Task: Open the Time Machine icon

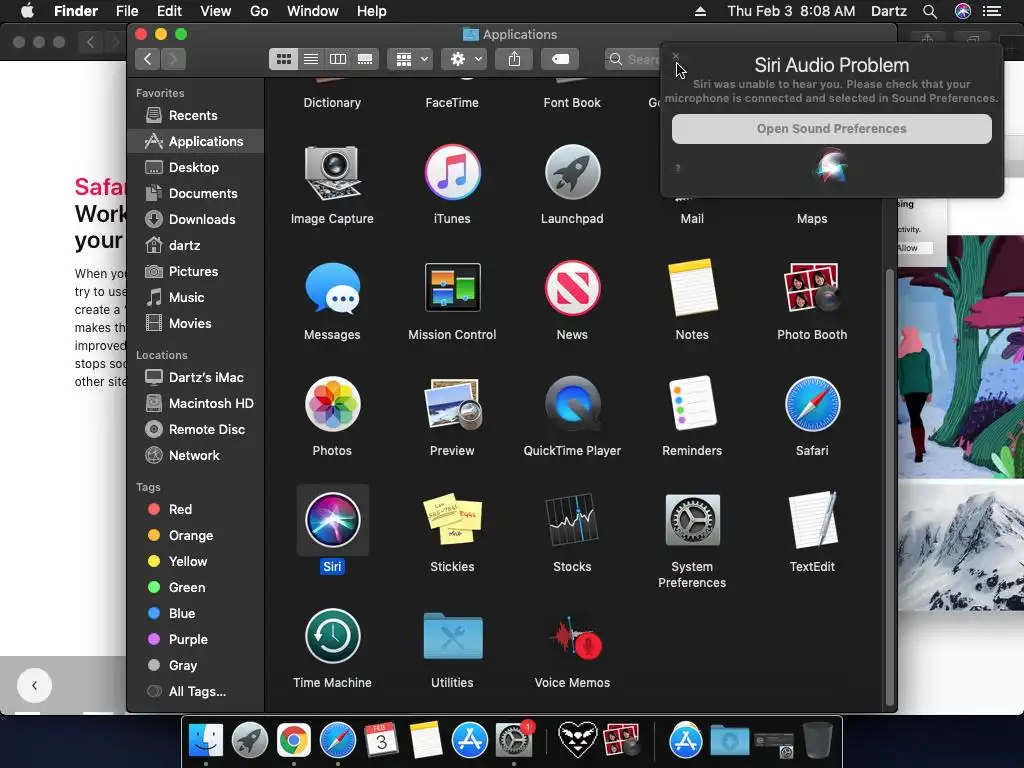Action: click(332, 636)
